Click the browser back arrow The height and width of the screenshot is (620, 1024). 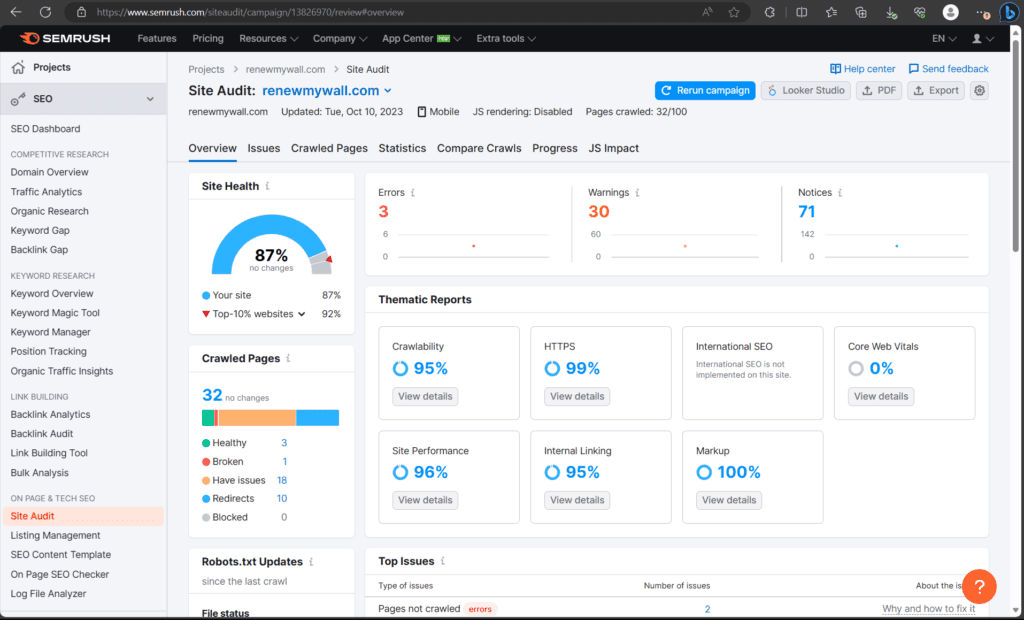[16, 12]
